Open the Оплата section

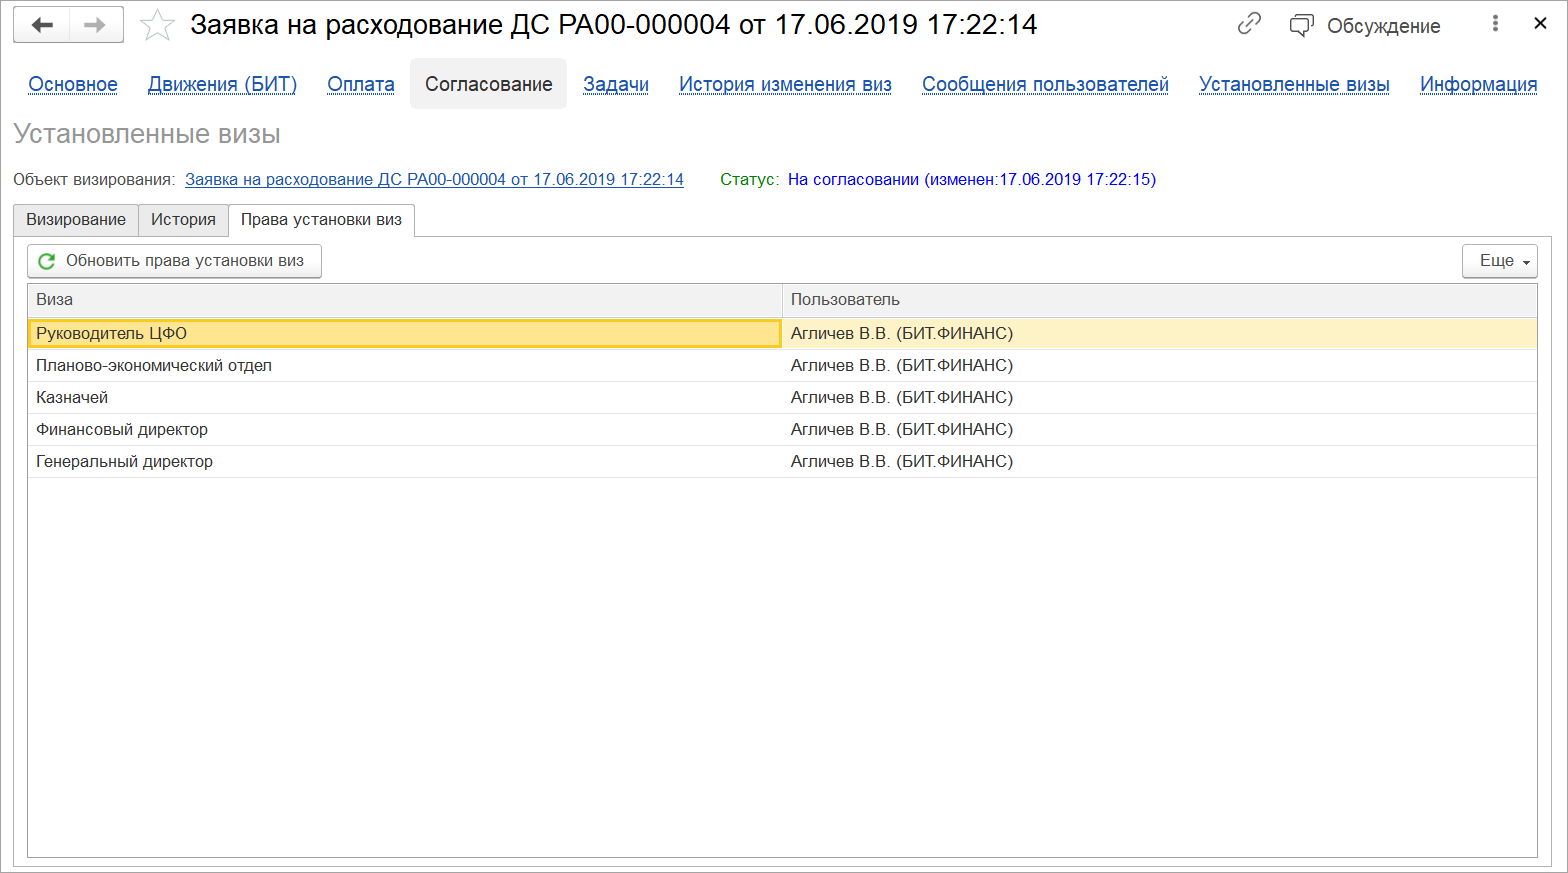(x=361, y=85)
